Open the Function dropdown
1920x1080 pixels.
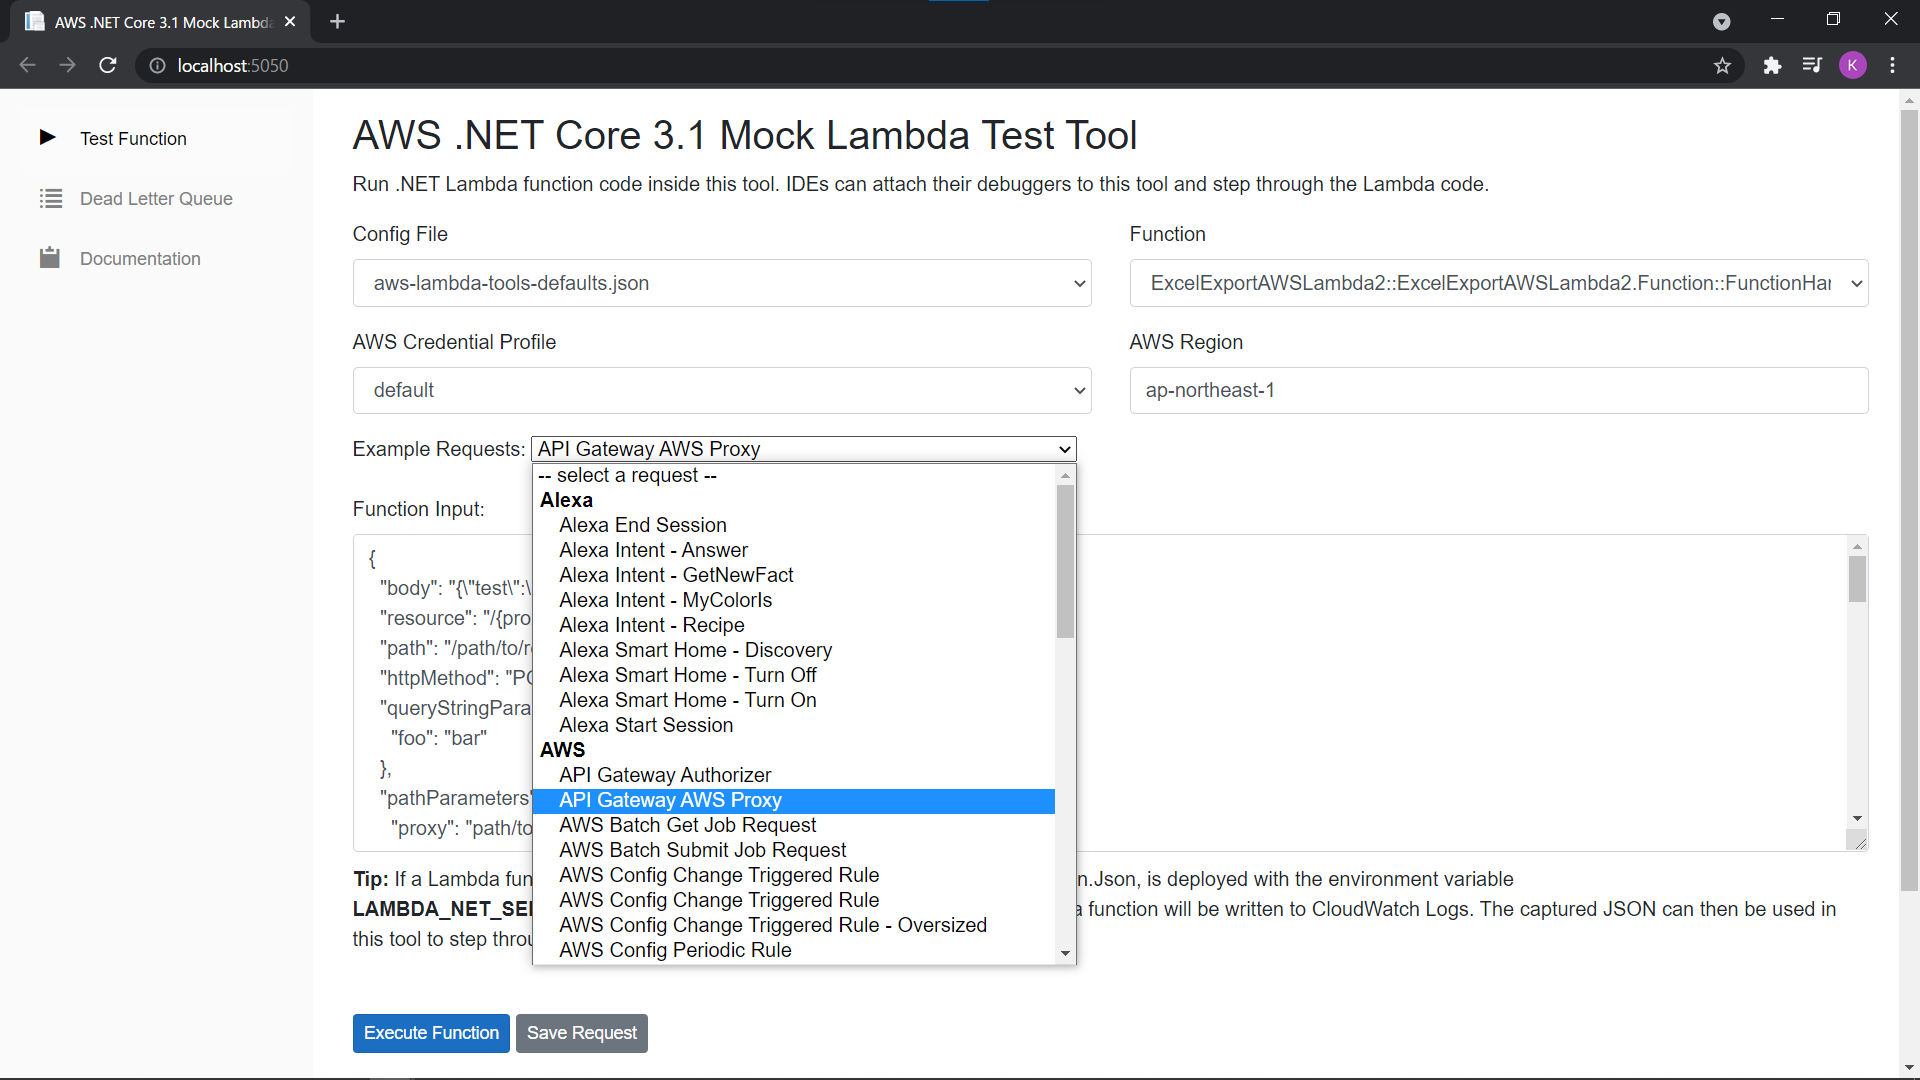(1499, 283)
